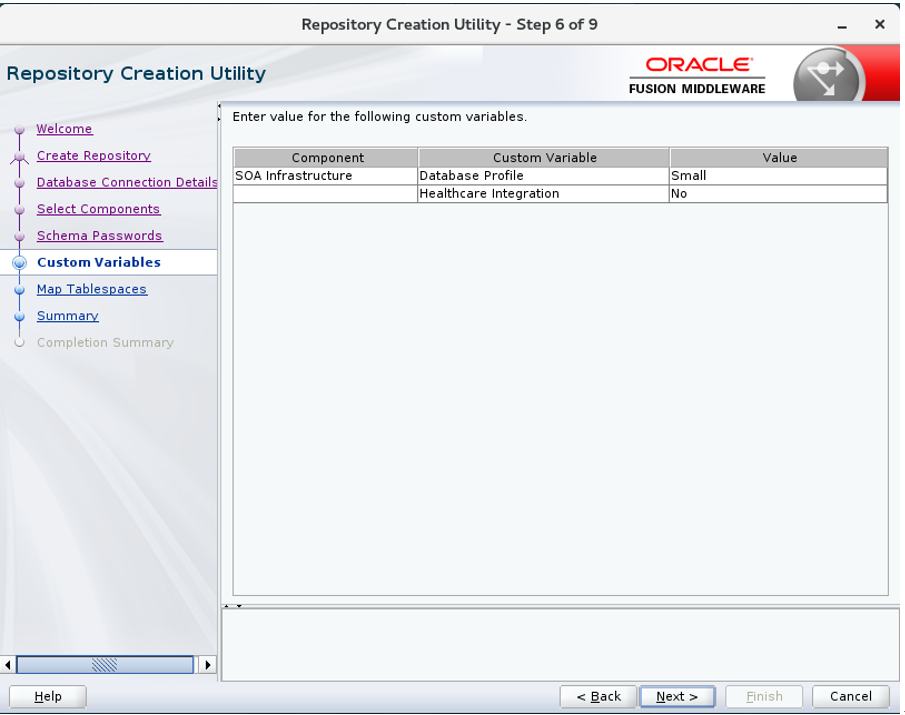This screenshot has width=905, height=715.
Task: Click the Help button
Action: click(48, 697)
